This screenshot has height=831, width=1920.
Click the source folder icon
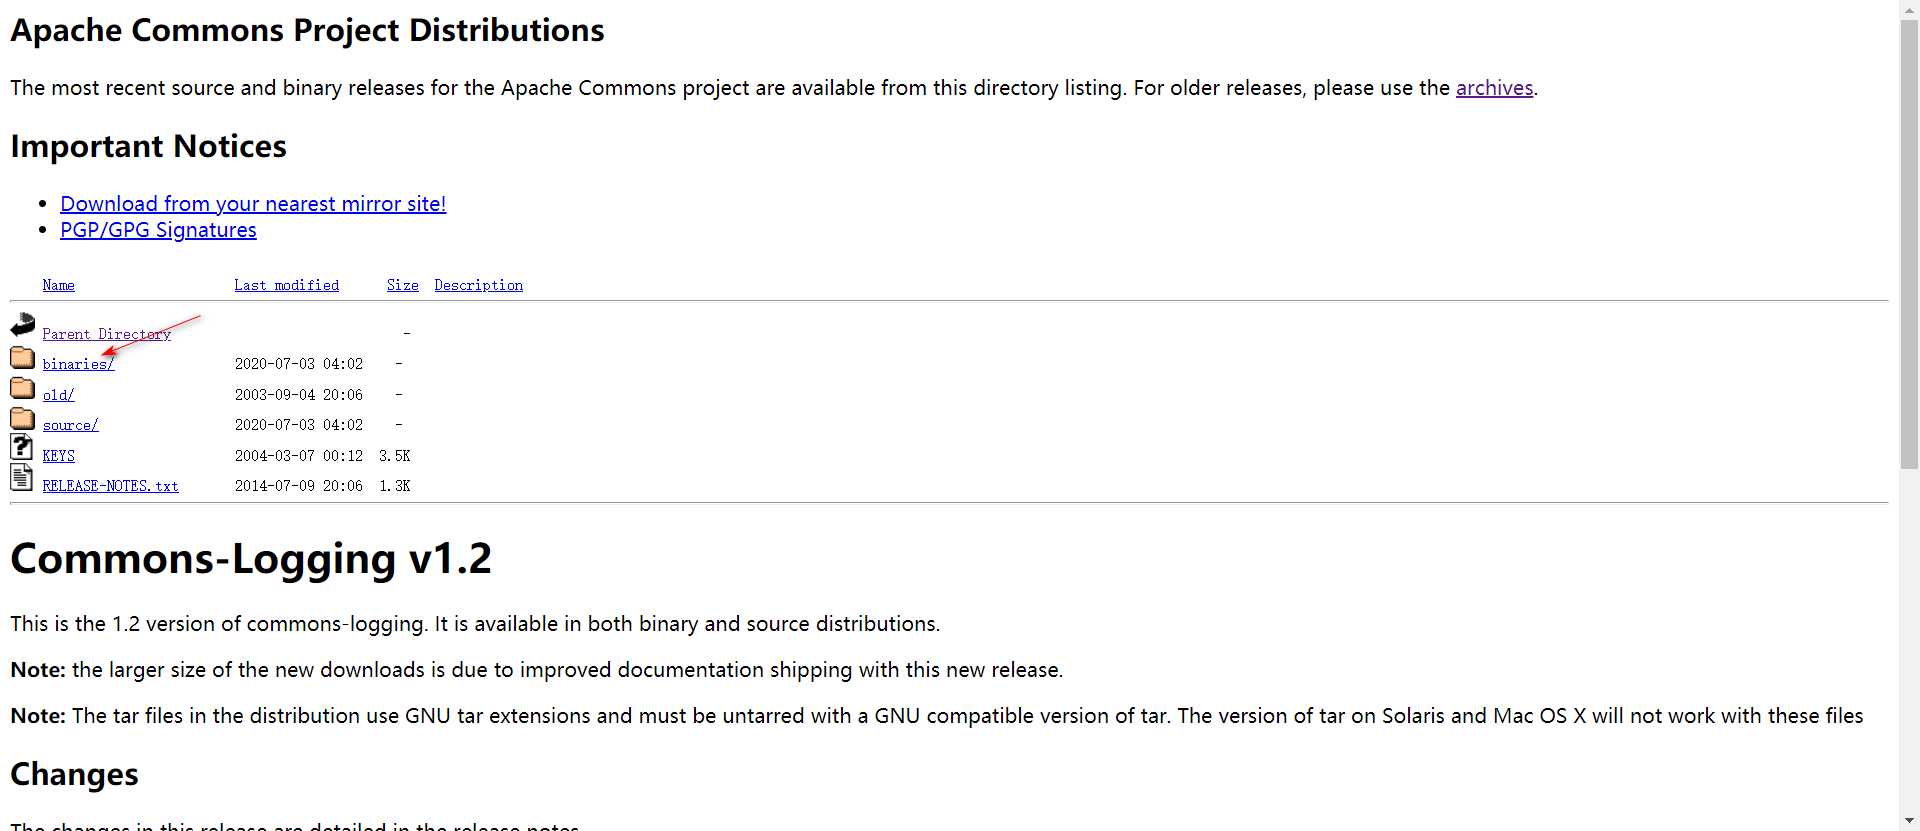22,418
